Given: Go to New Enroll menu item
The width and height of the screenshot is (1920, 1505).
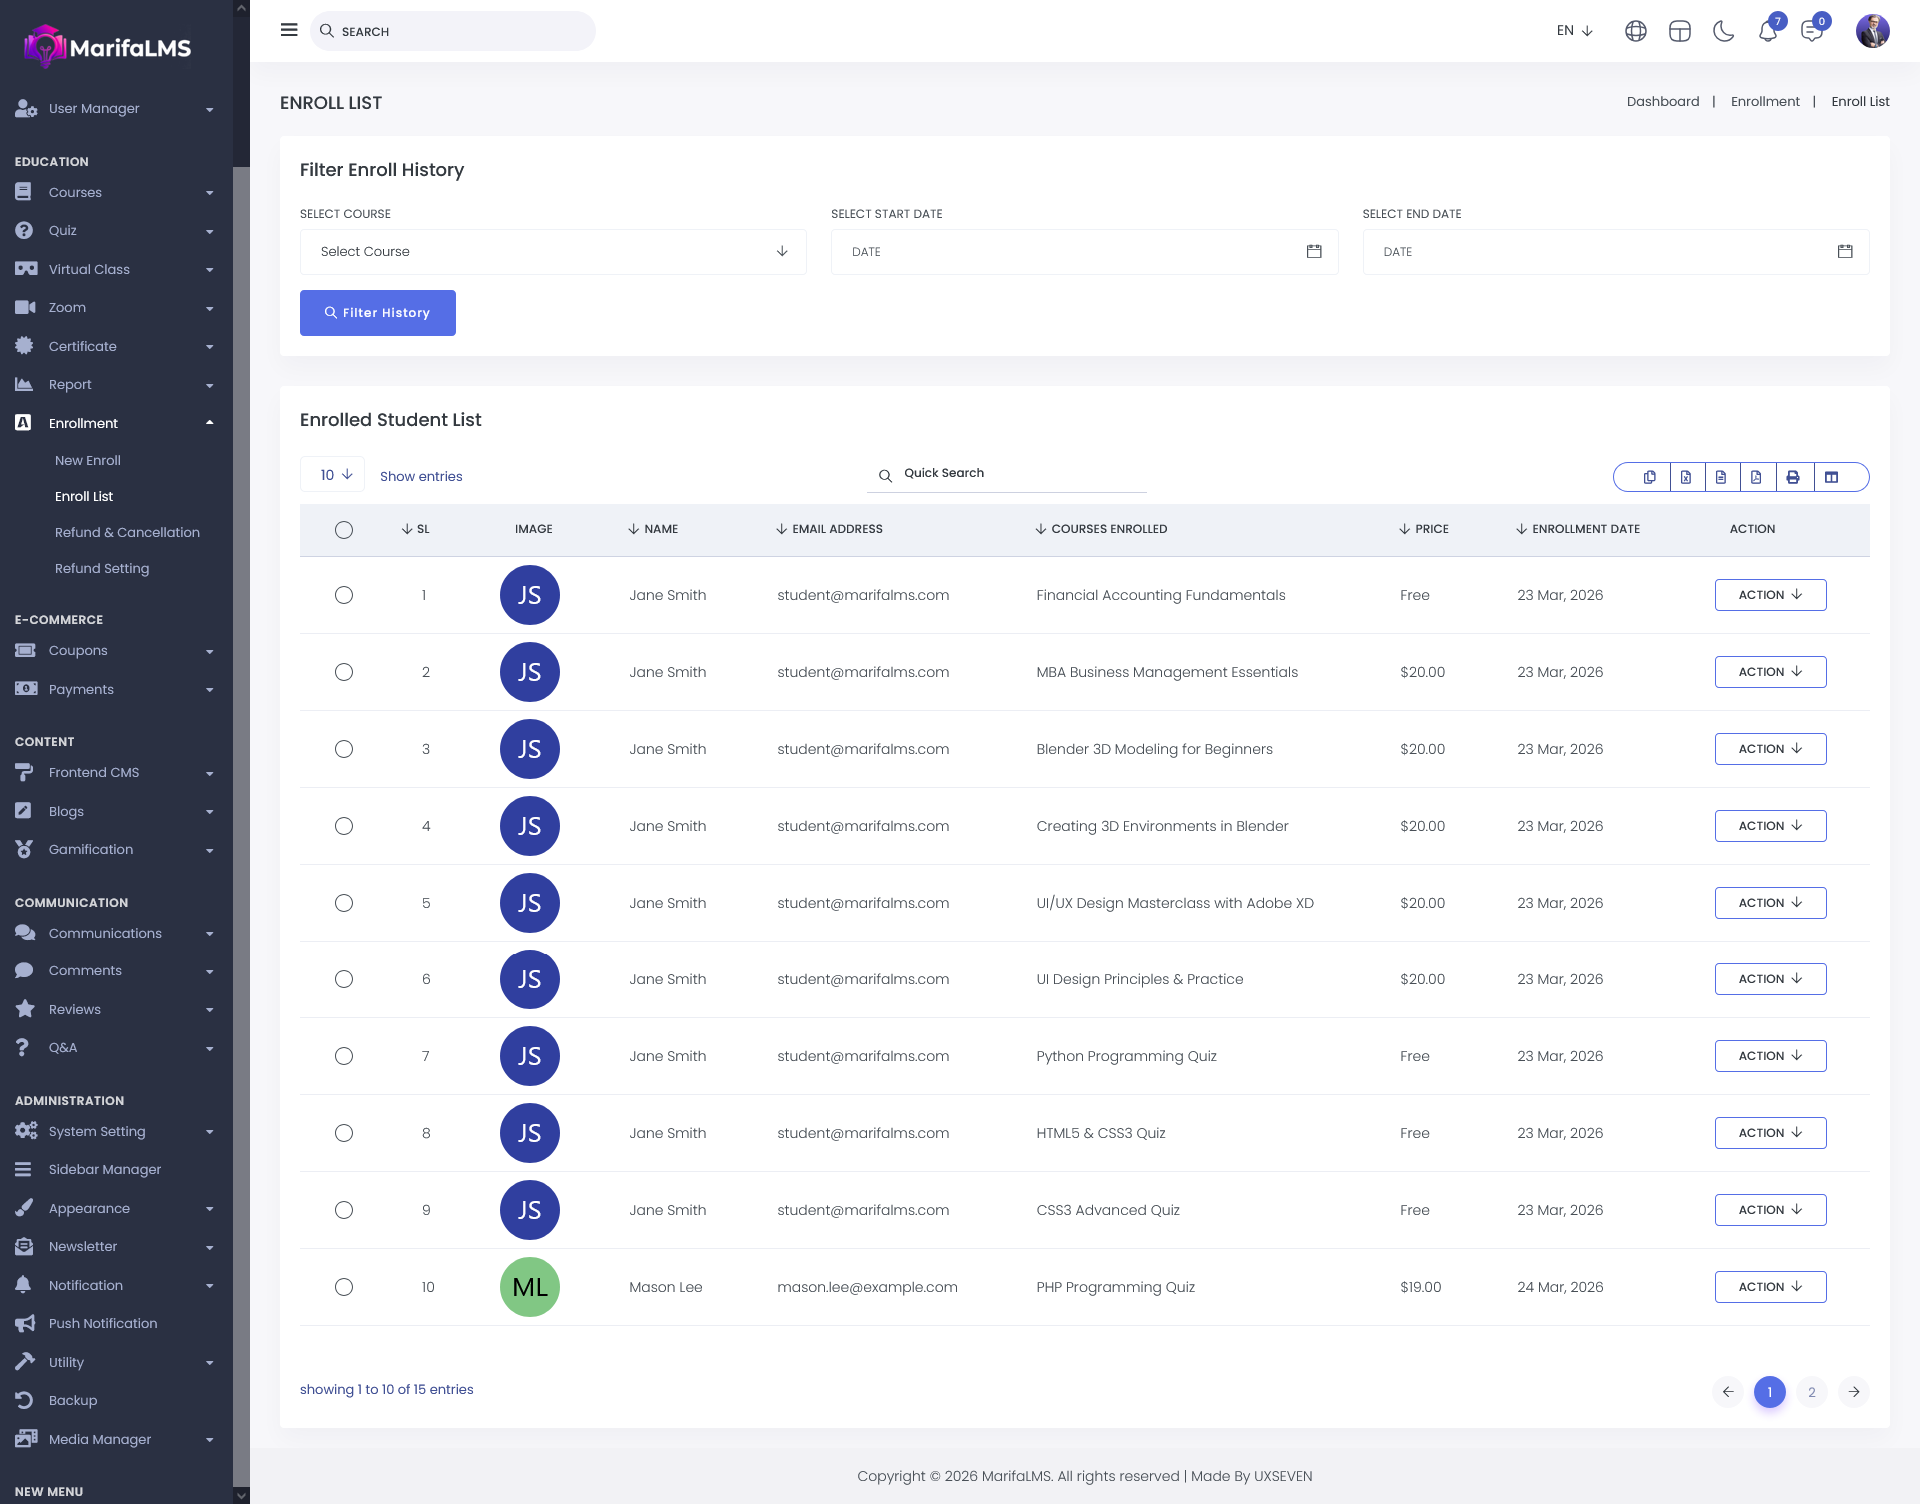Looking at the screenshot, I should pos(88,460).
